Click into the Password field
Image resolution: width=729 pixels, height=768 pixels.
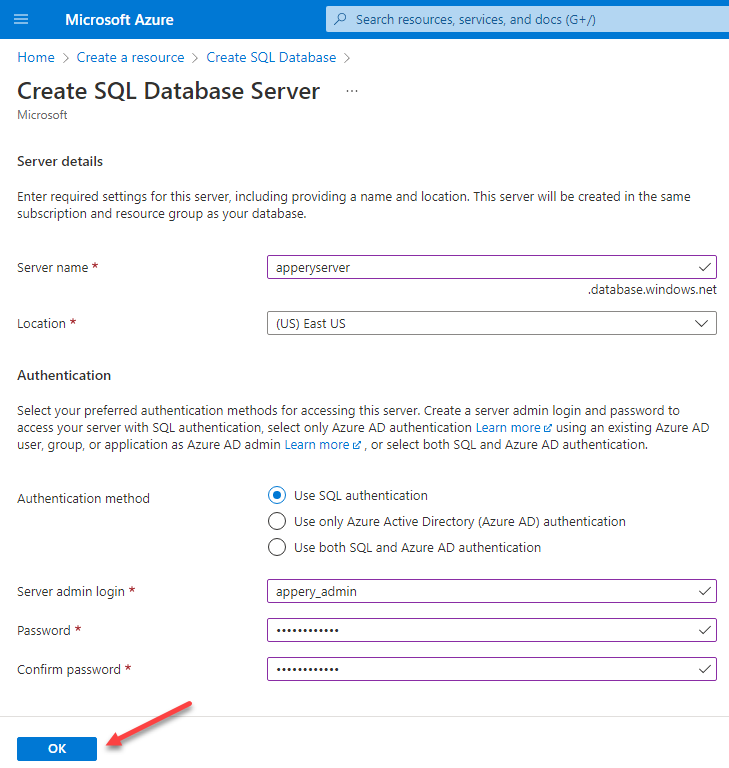[x=491, y=630]
